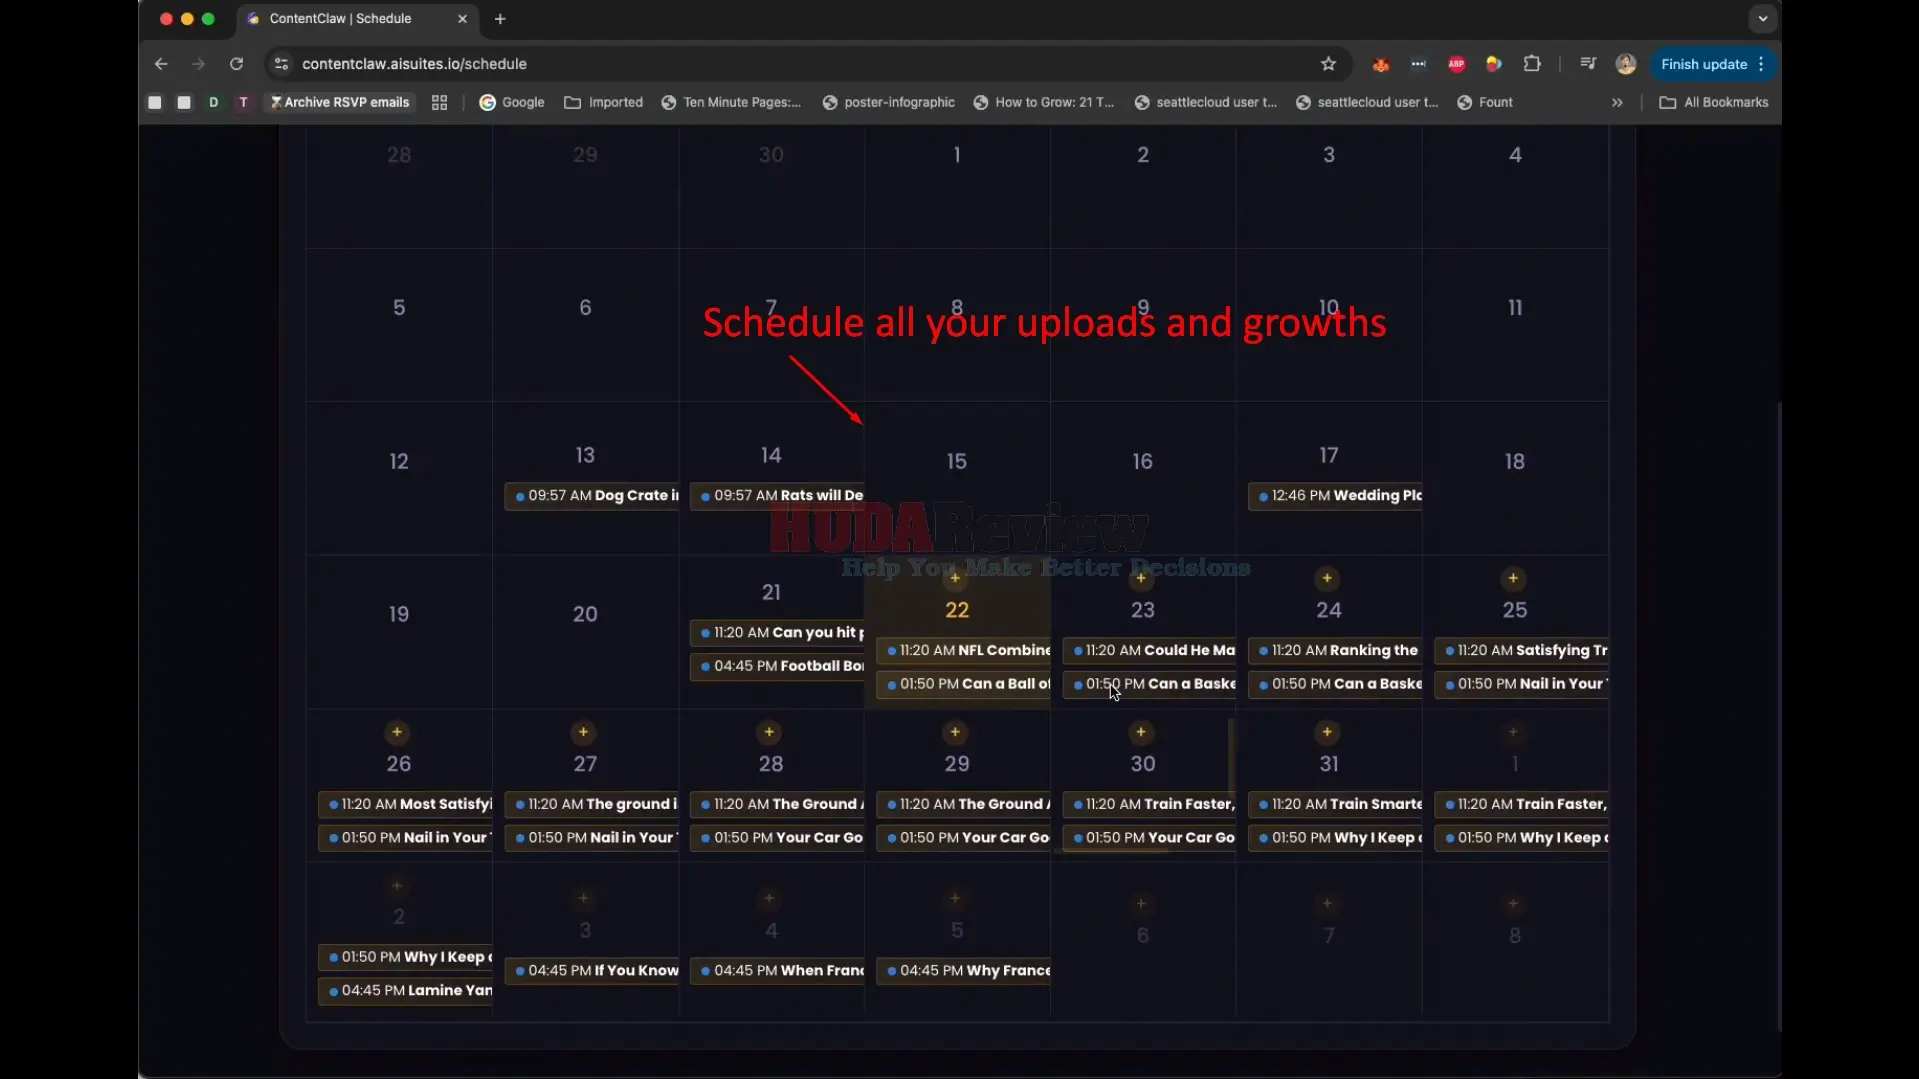Image resolution: width=1919 pixels, height=1079 pixels.
Task: Add a post on the 23rd with the plus icon
Action: click(1141, 578)
